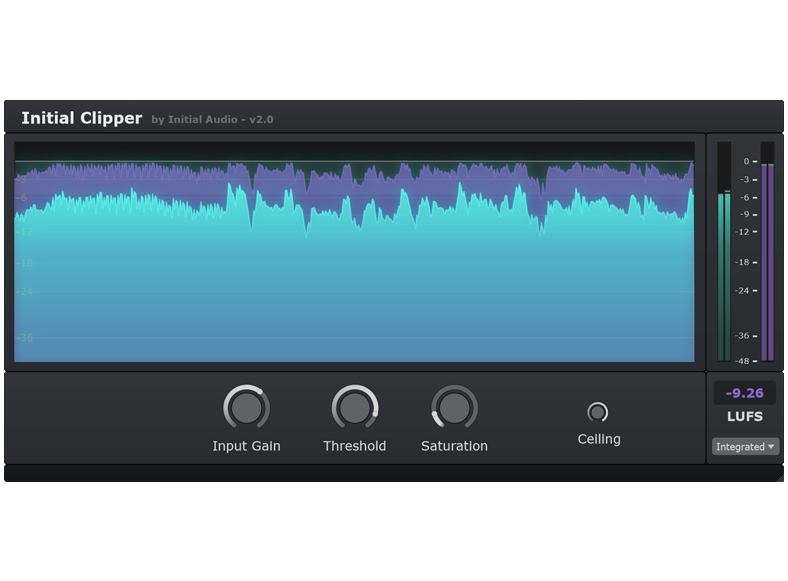Viewport: 788px width, 581px height.
Task: Click the purple output level meter
Action: pyautogui.click(x=767, y=260)
